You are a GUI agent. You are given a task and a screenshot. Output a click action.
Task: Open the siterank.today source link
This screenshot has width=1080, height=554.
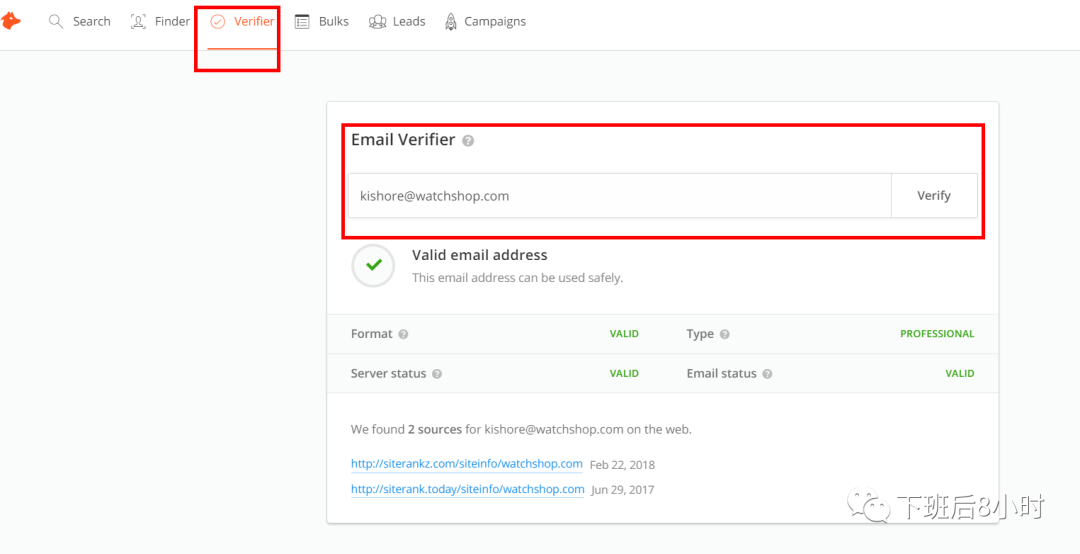coord(467,489)
